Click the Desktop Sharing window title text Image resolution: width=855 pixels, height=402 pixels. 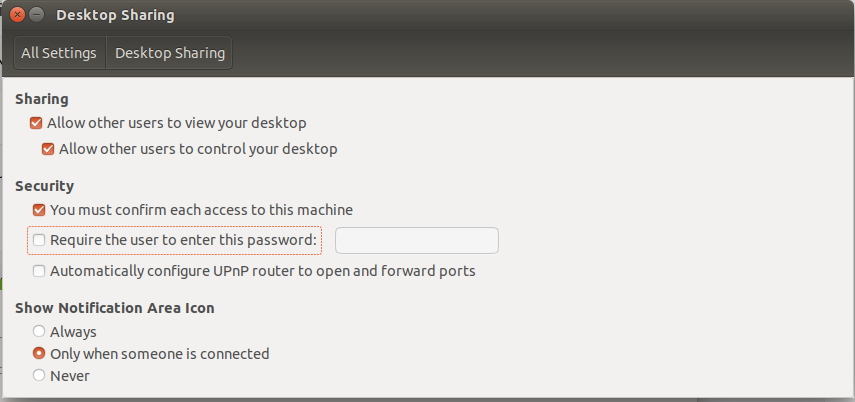pyautogui.click(x=115, y=16)
